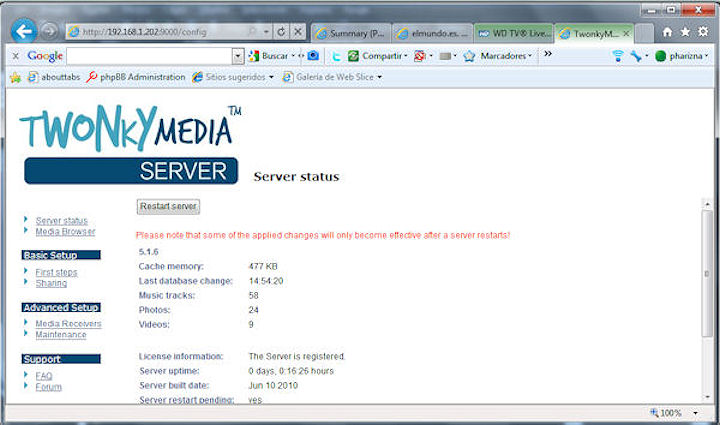Open the Maintenance link
Viewport: 720px width, 425px height.
click(x=61, y=335)
